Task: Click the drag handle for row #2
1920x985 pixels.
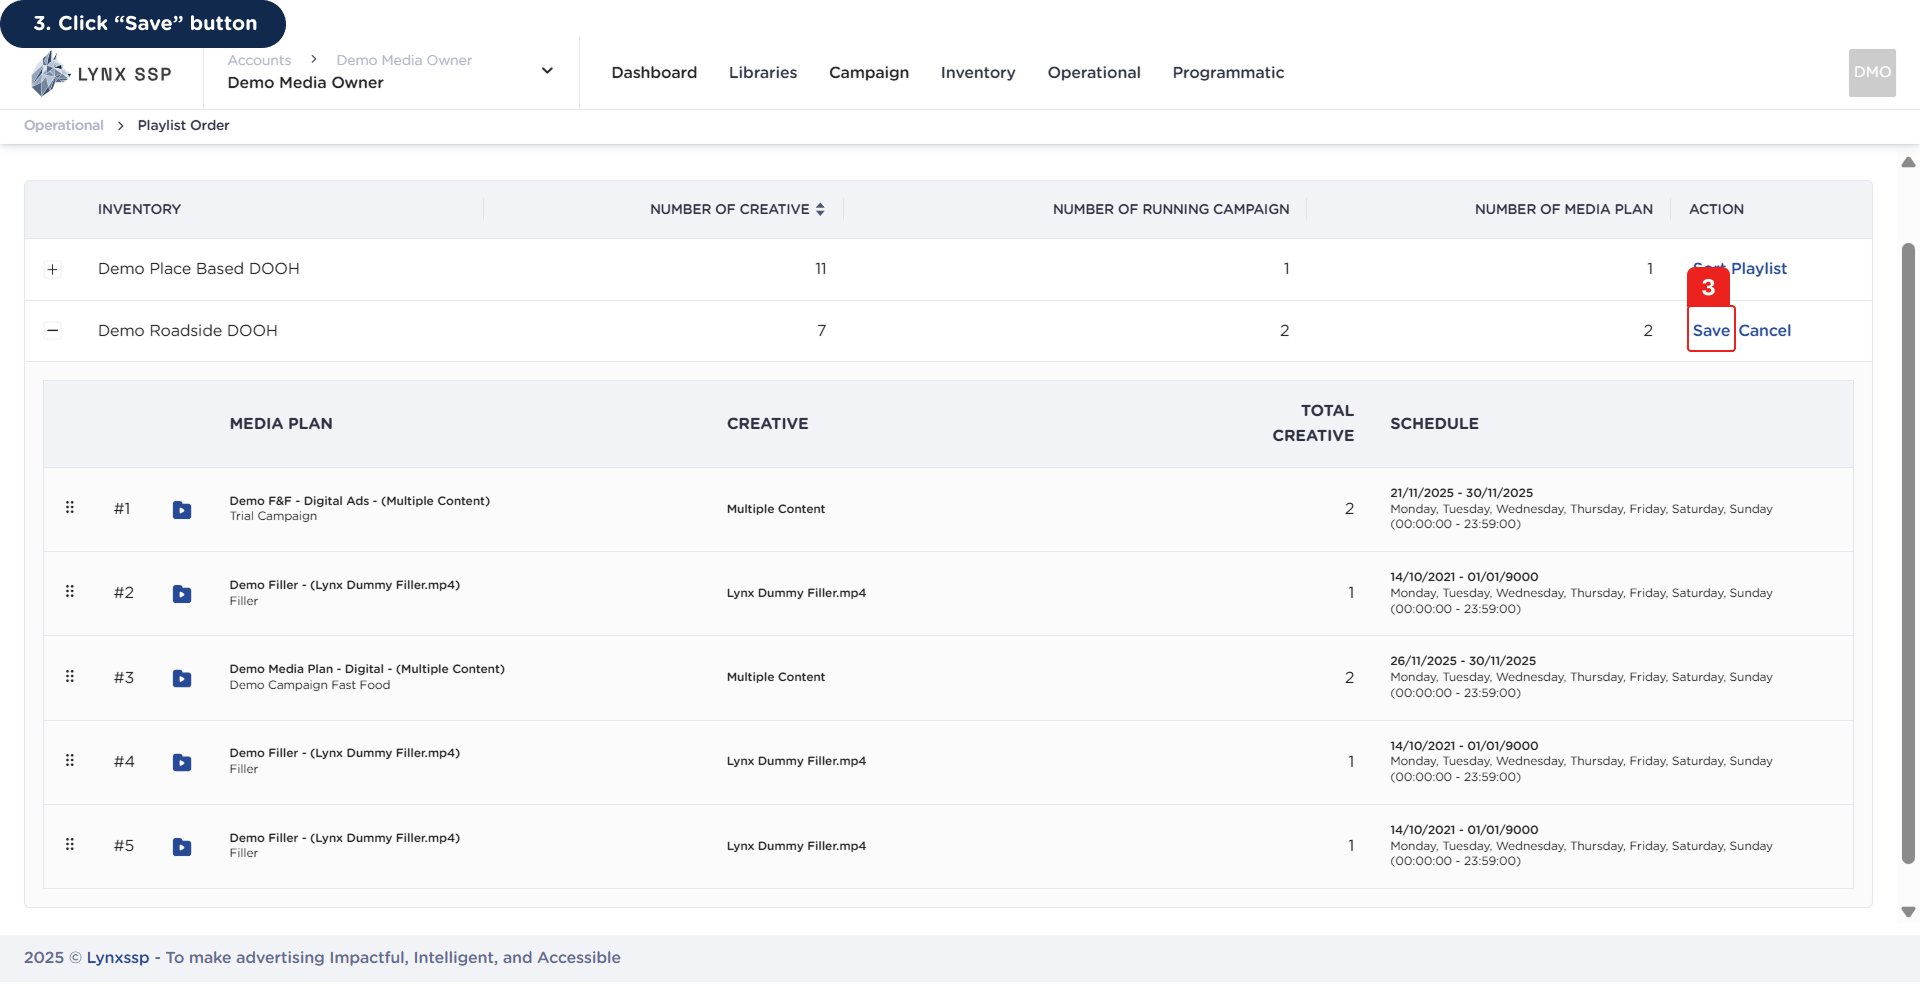Action: coord(70,592)
